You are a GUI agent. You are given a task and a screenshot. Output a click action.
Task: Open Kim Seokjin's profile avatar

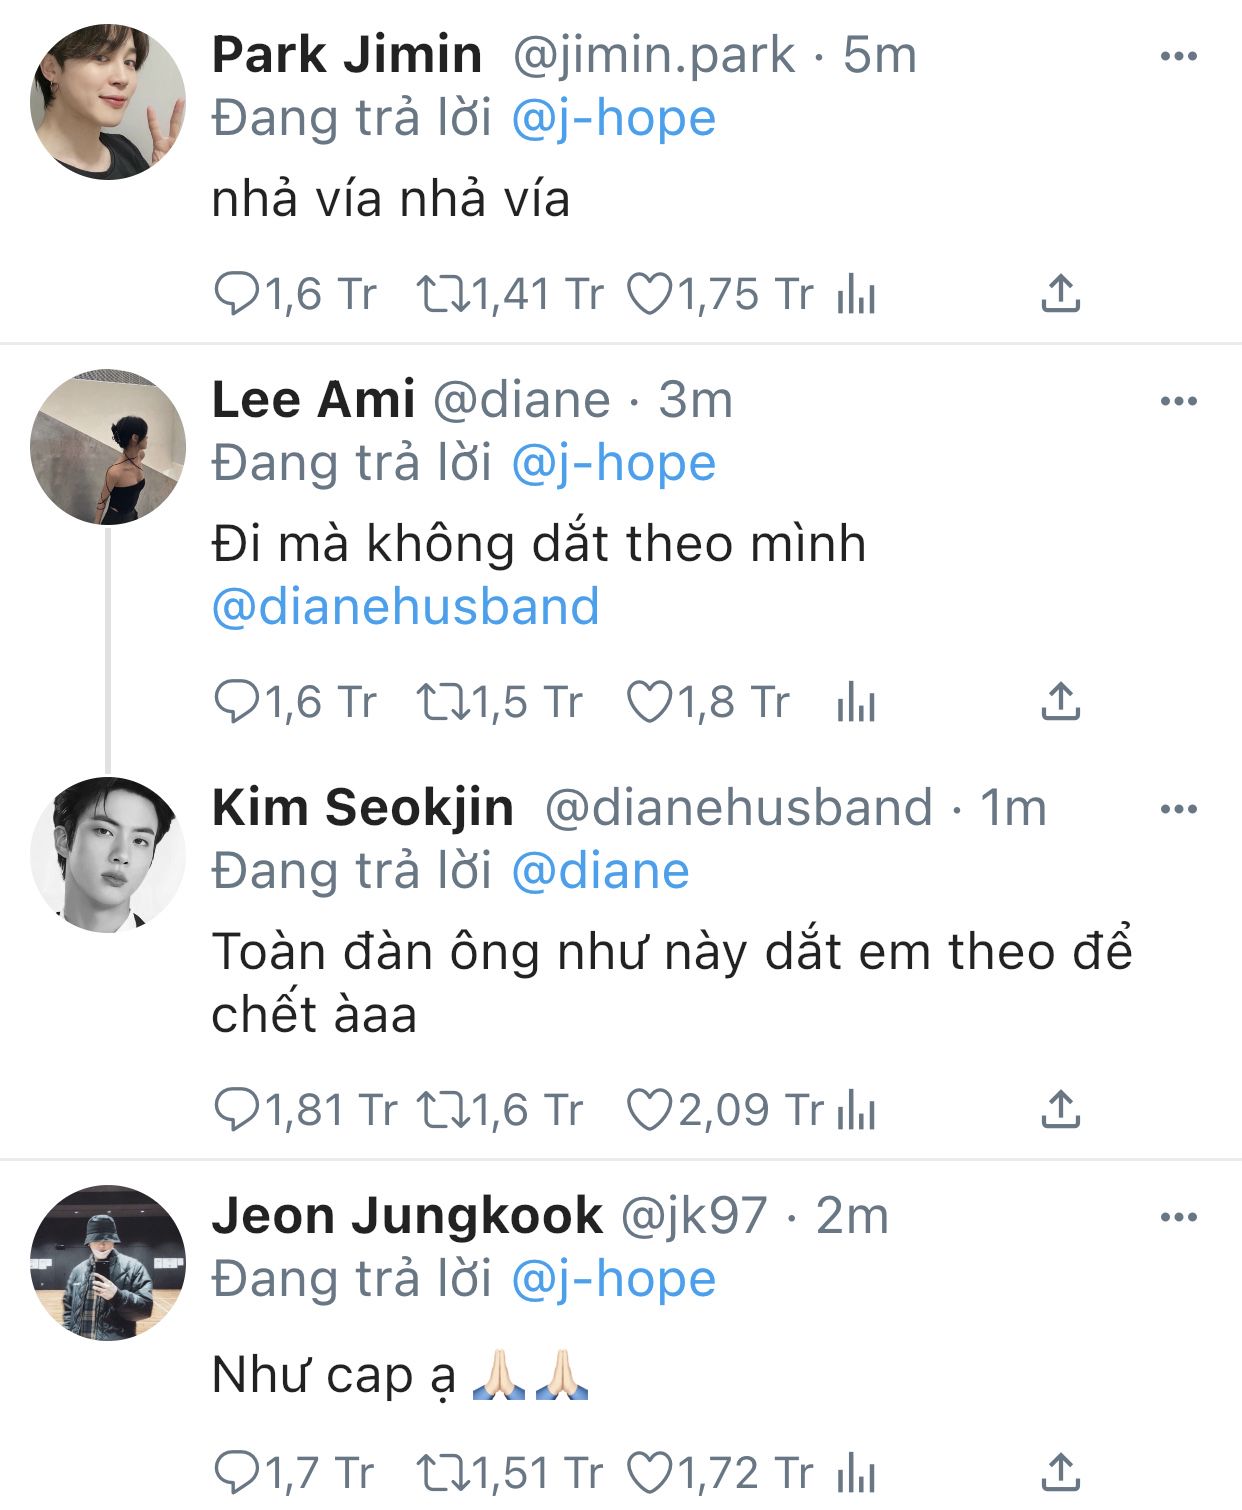click(108, 854)
